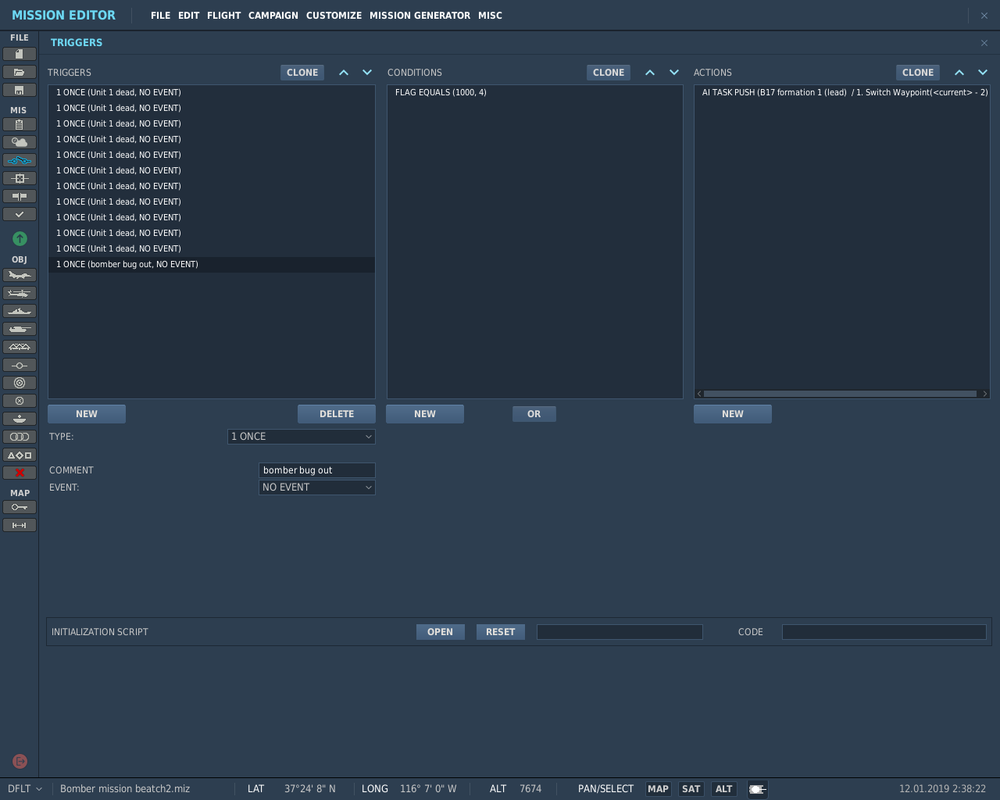Toggle the ALT display mode
This screenshot has width=1000, height=800.
click(723, 788)
